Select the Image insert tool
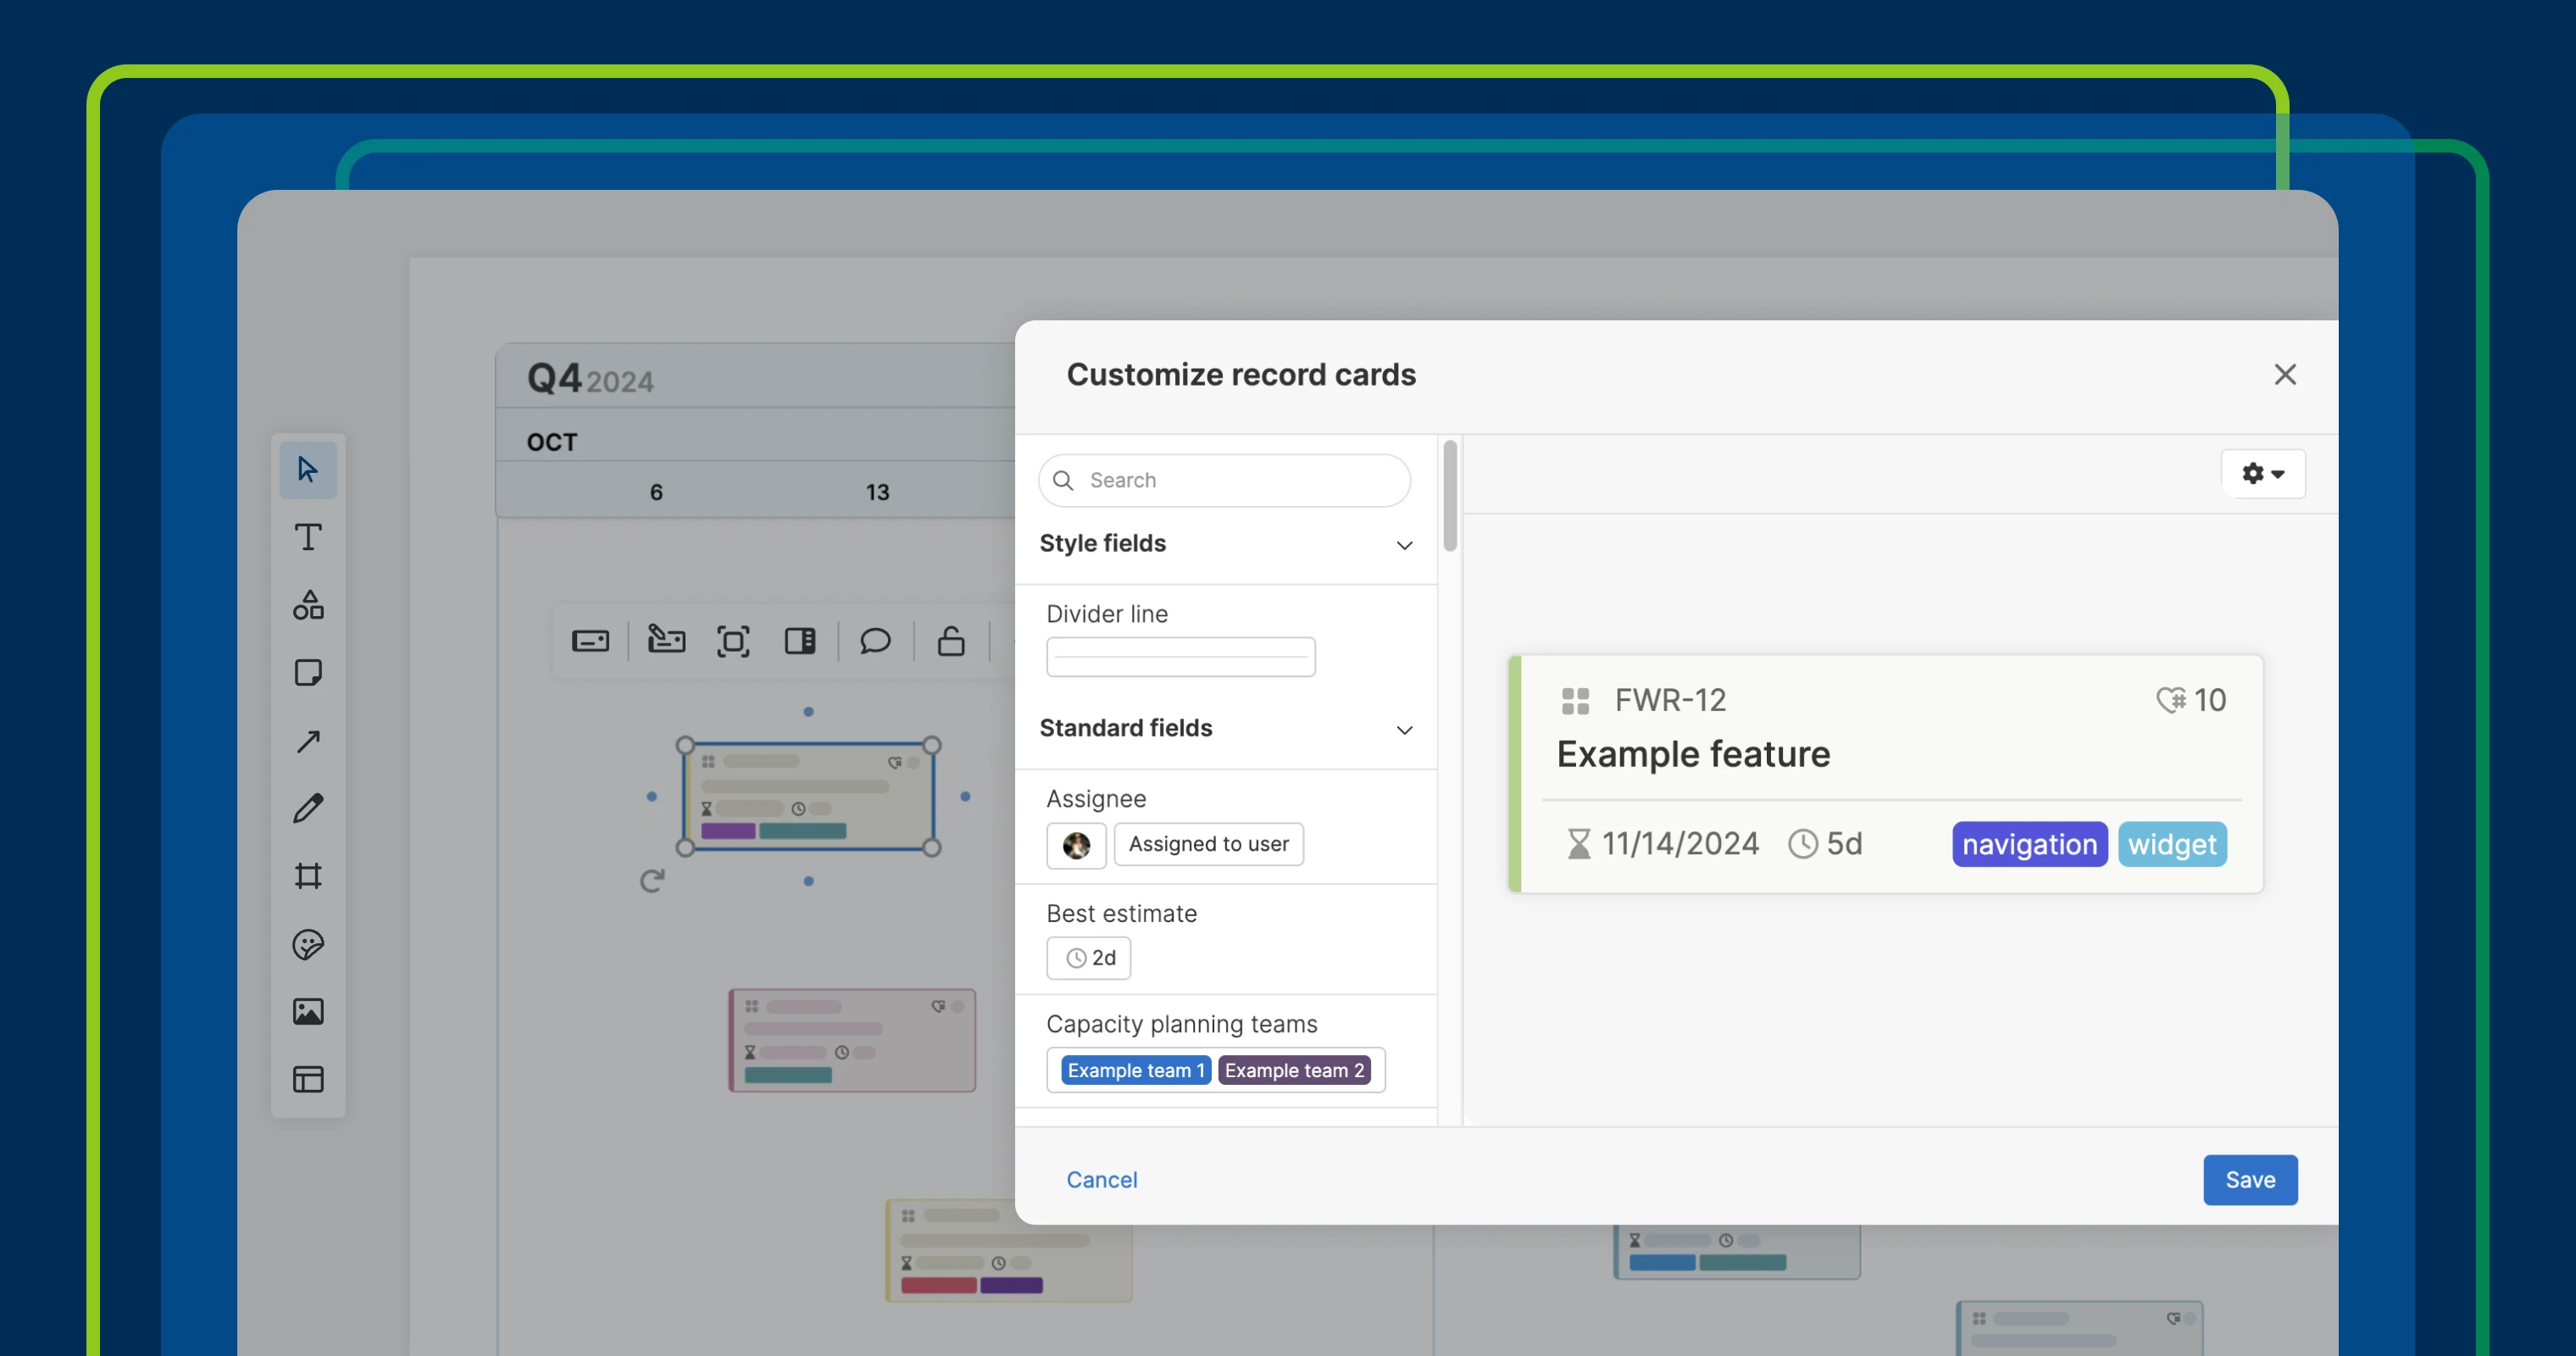This screenshot has height=1356, width=2576. click(x=308, y=1012)
